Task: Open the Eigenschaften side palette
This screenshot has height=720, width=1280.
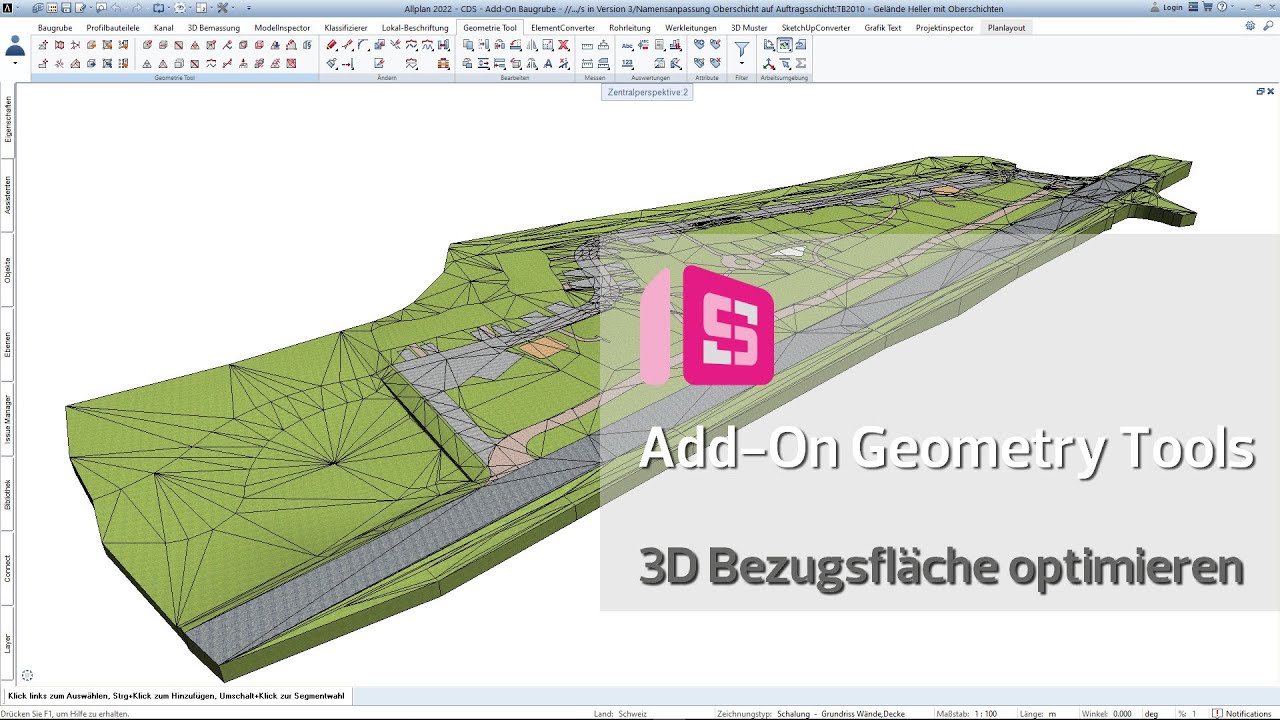Action: click(8, 120)
